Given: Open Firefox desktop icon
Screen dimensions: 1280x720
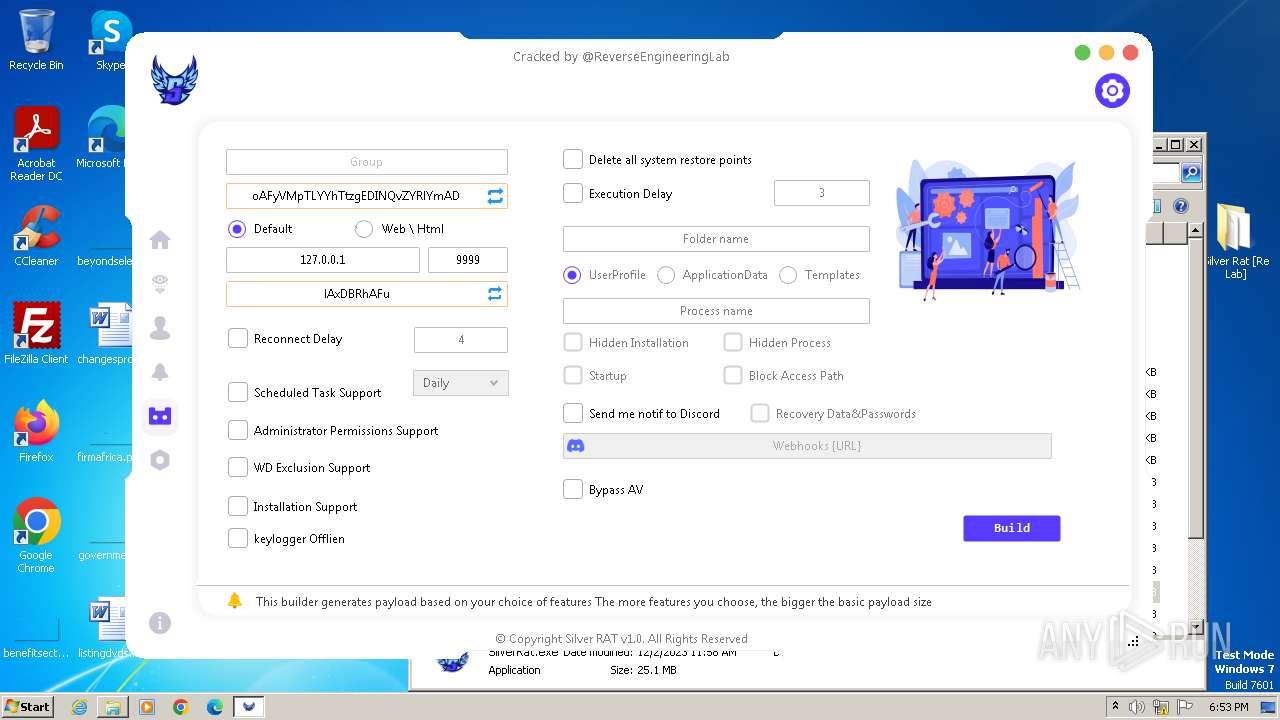Looking at the screenshot, I should [x=36, y=432].
